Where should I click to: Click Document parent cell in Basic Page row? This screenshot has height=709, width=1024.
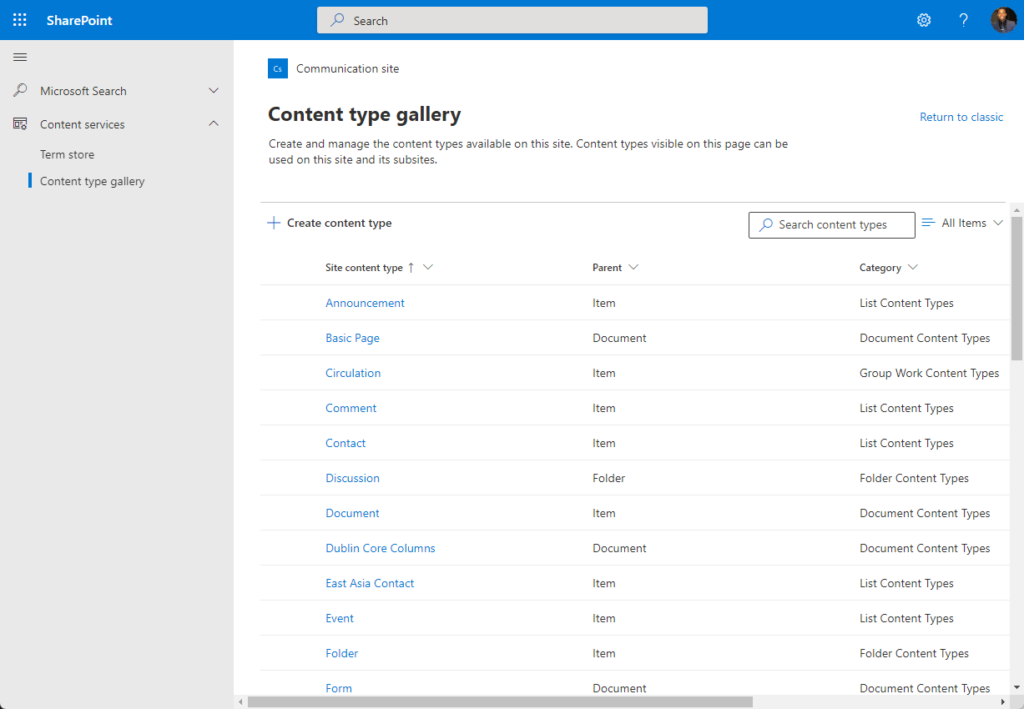click(x=619, y=338)
